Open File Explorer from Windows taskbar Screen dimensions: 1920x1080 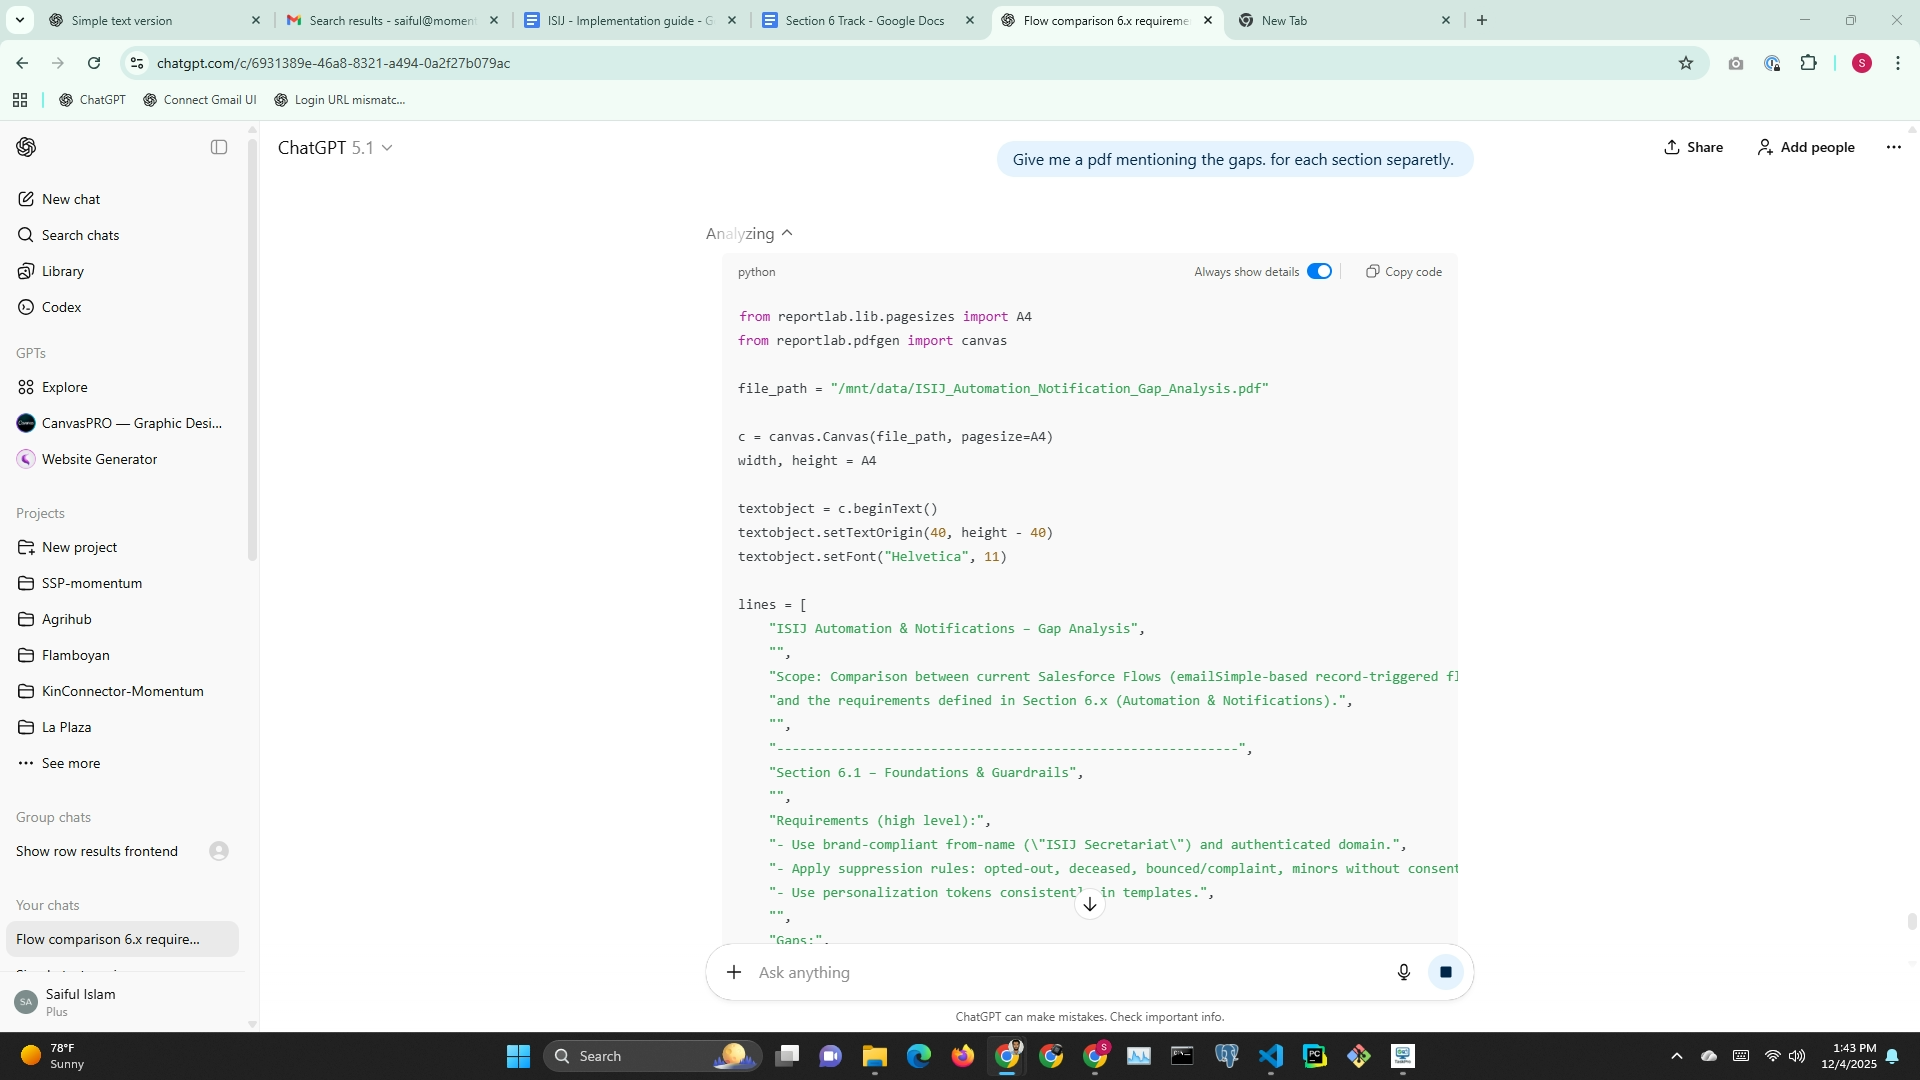click(875, 1056)
